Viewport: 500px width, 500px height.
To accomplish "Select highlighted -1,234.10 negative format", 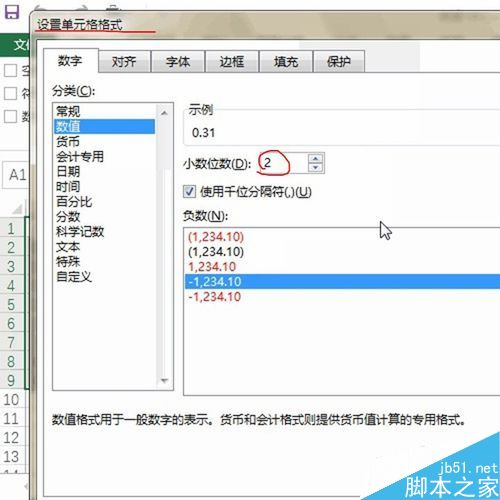I will [x=342, y=282].
